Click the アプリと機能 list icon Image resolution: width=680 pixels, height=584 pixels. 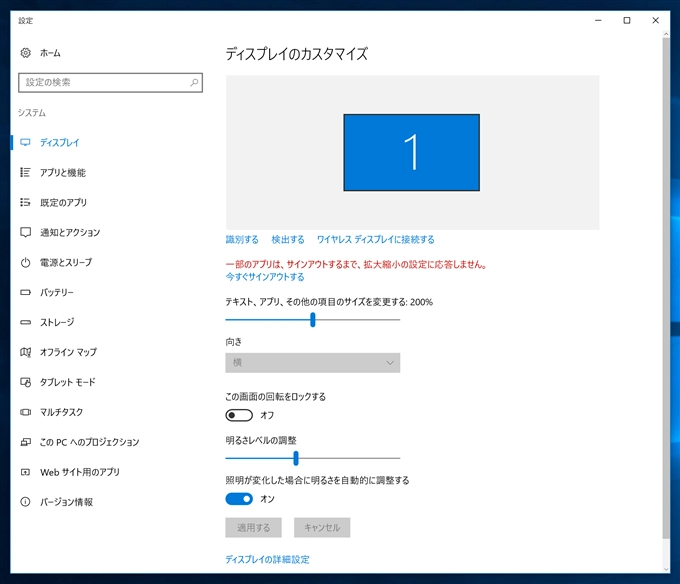pyautogui.click(x=26, y=172)
